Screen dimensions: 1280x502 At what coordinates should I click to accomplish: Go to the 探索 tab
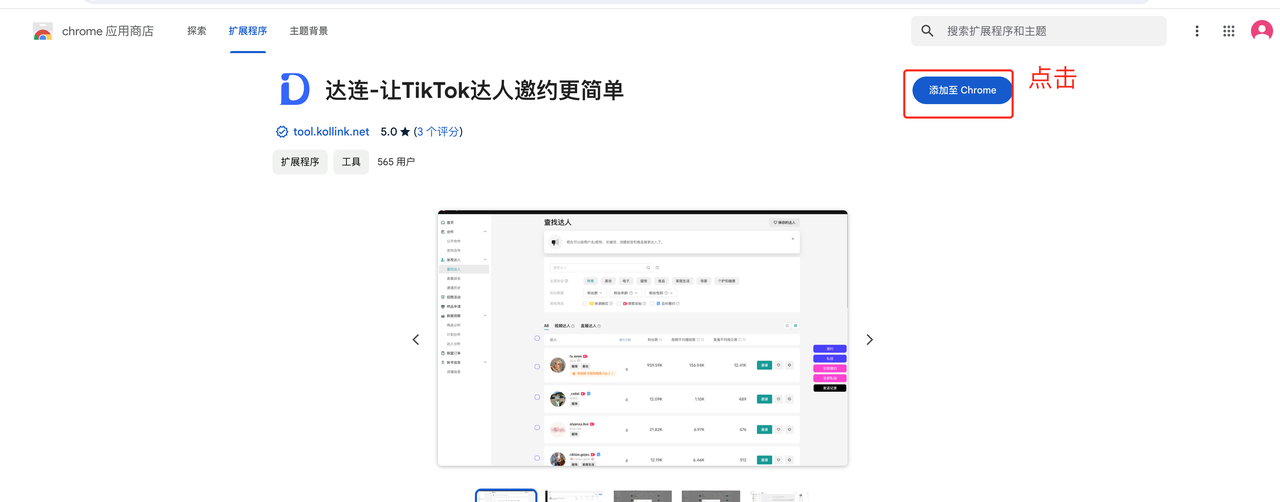point(197,31)
